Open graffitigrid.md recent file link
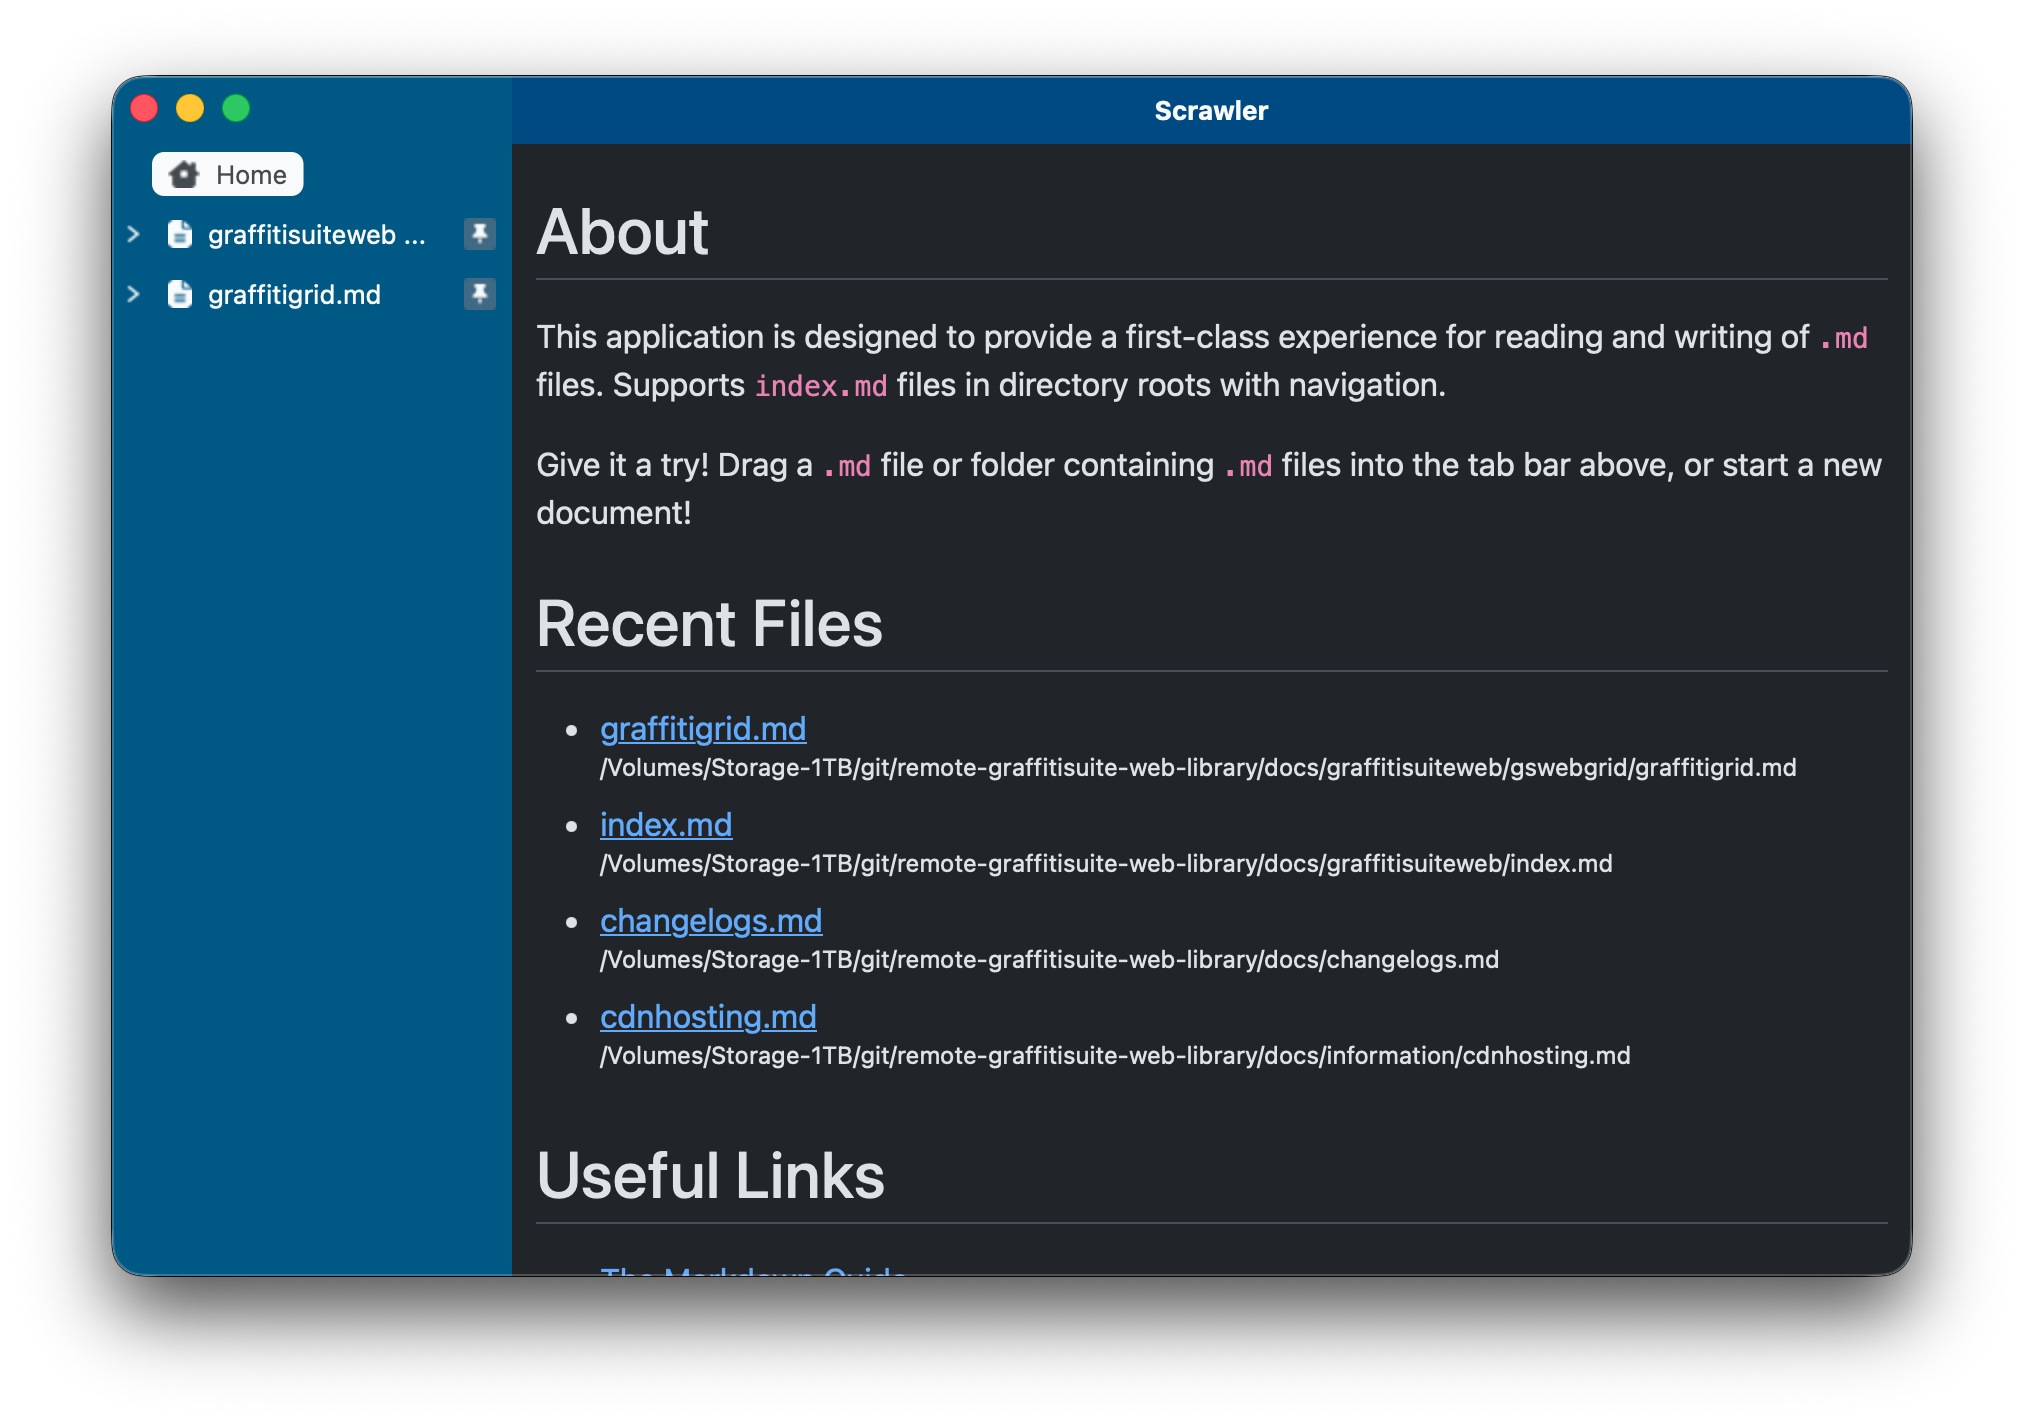This screenshot has width=2024, height=1424. tap(703, 729)
